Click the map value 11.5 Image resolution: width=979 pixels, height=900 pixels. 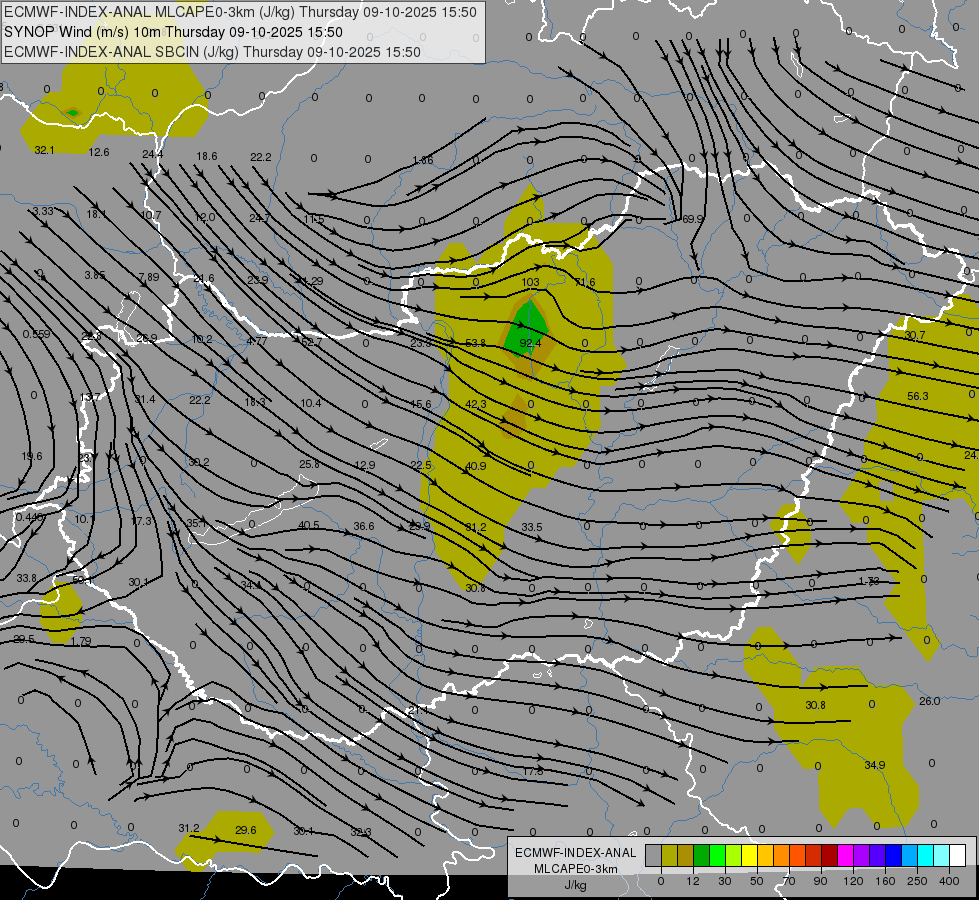tap(314, 219)
